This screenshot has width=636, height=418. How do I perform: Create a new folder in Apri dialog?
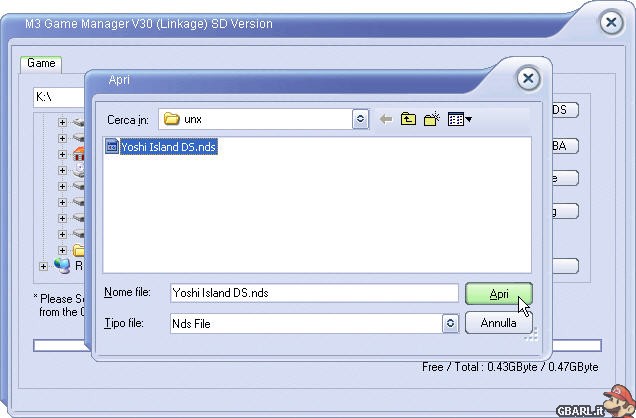pyautogui.click(x=432, y=119)
